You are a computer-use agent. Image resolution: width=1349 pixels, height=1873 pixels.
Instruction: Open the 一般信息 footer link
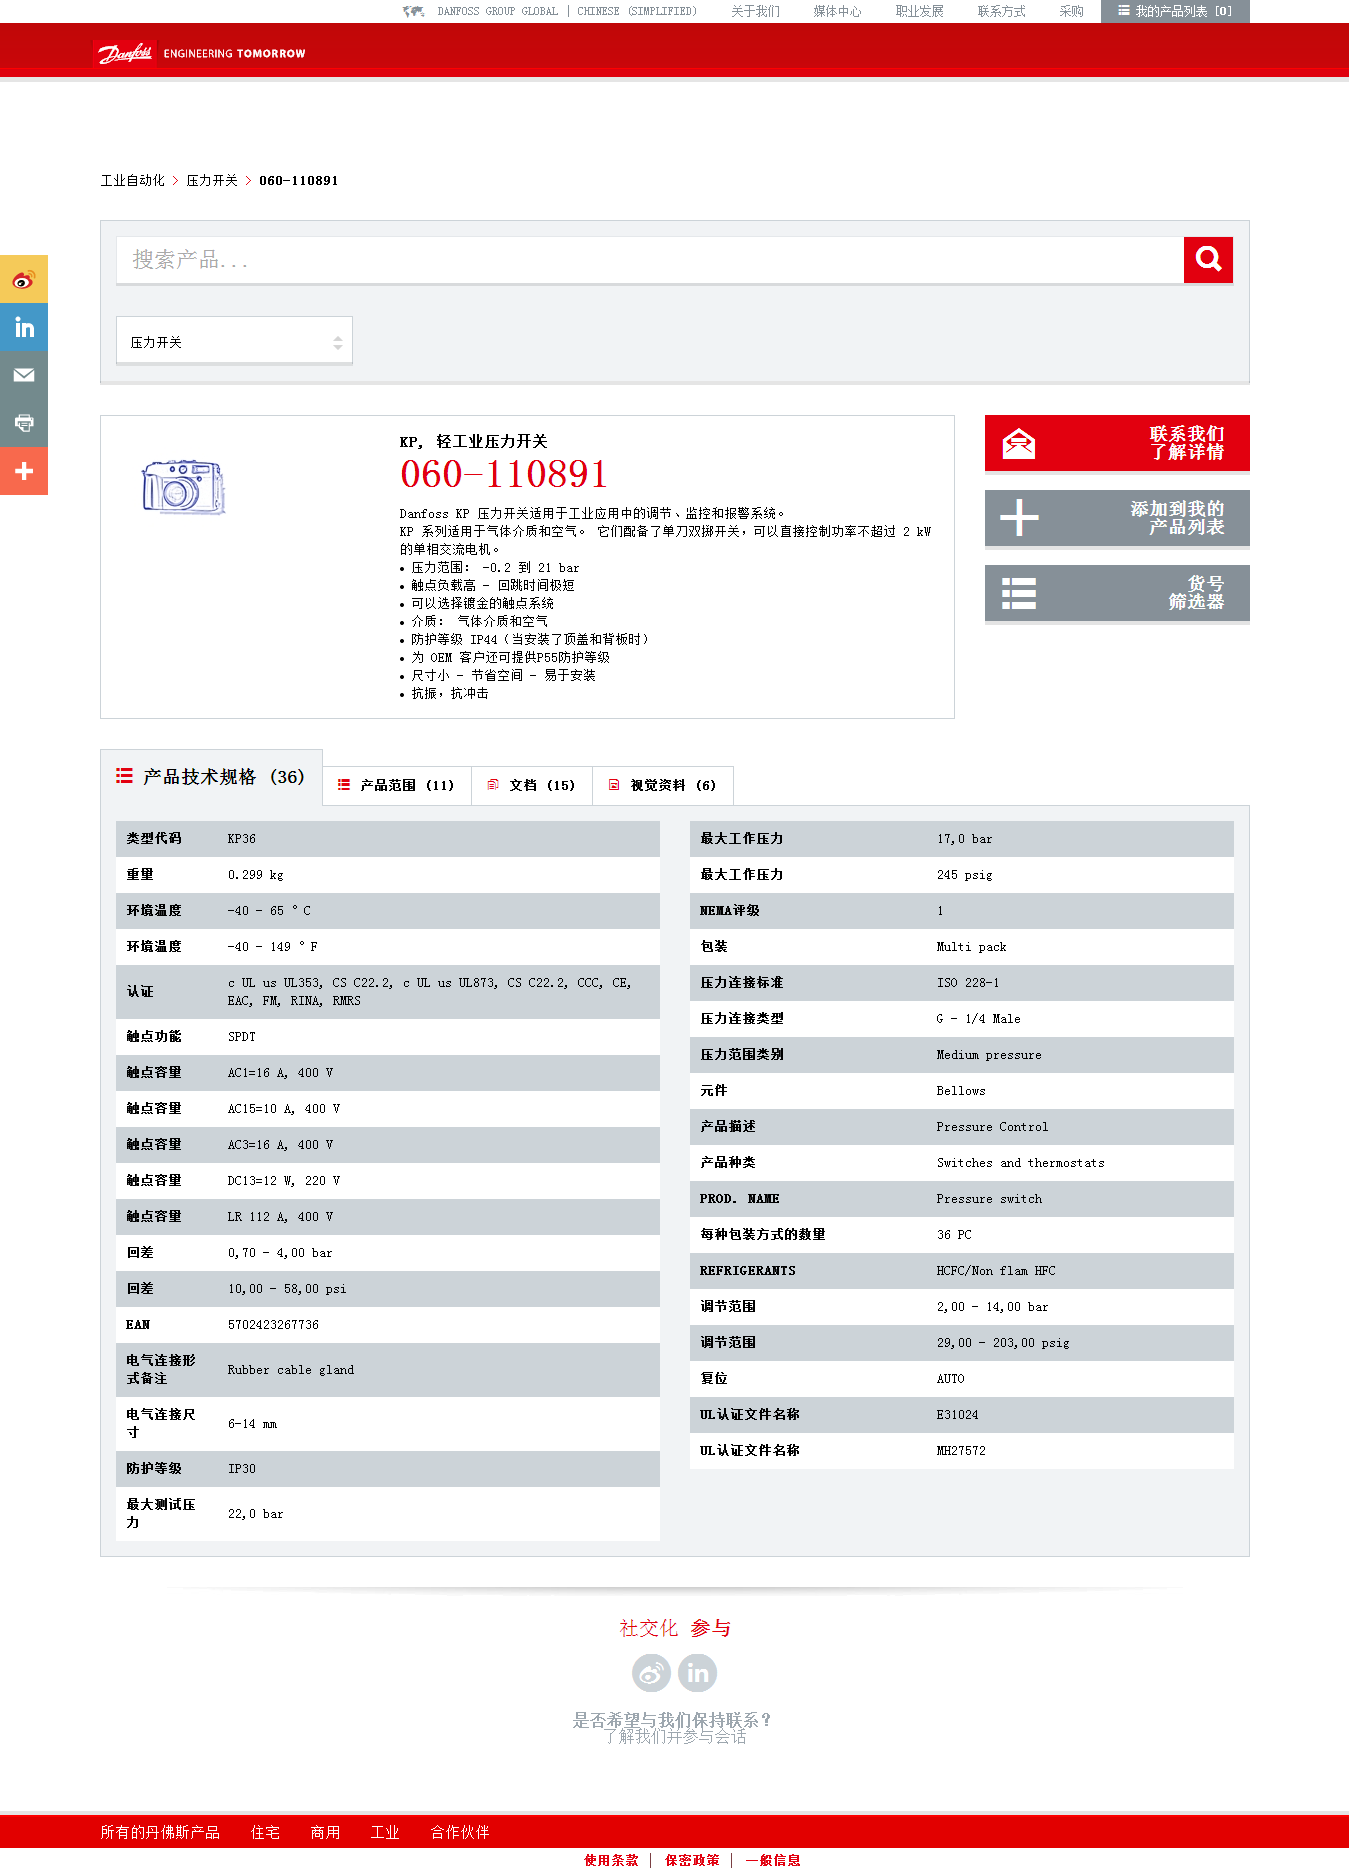pos(773,1860)
